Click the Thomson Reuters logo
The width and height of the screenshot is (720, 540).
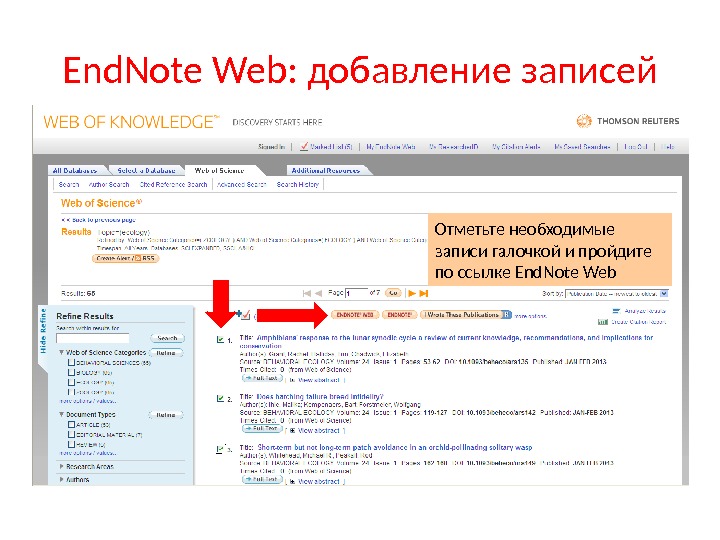tap(627, 121)
